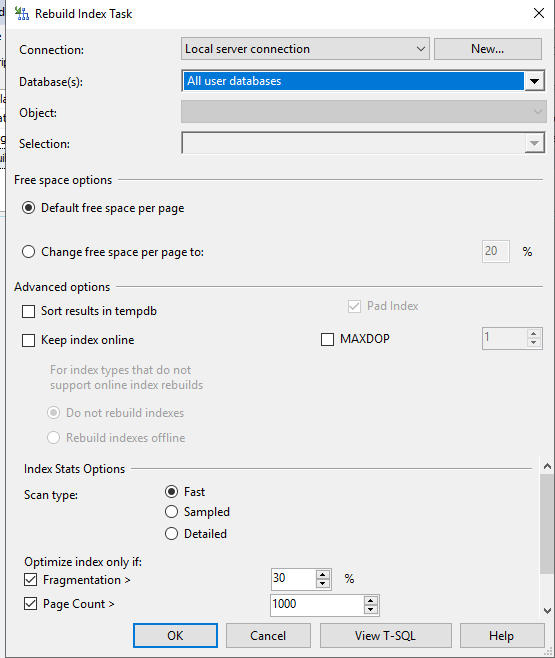
Task: Click the View T-SQL button
Action: (386, 636)
